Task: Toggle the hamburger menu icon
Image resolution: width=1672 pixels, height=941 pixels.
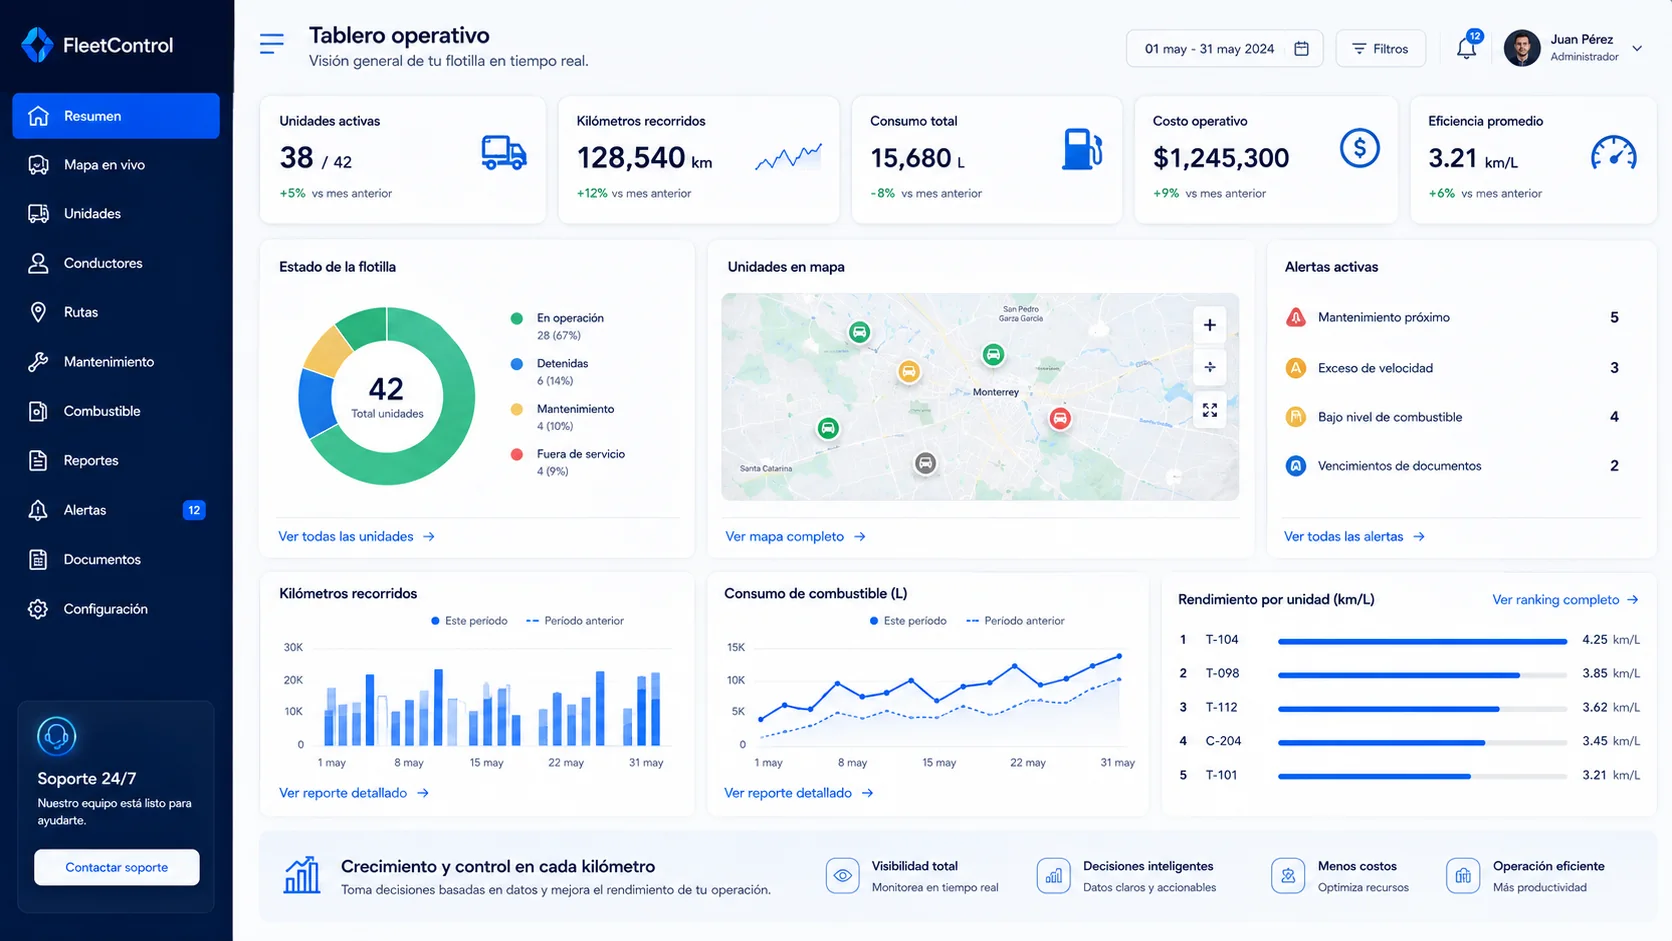Action: coord(271,44)
